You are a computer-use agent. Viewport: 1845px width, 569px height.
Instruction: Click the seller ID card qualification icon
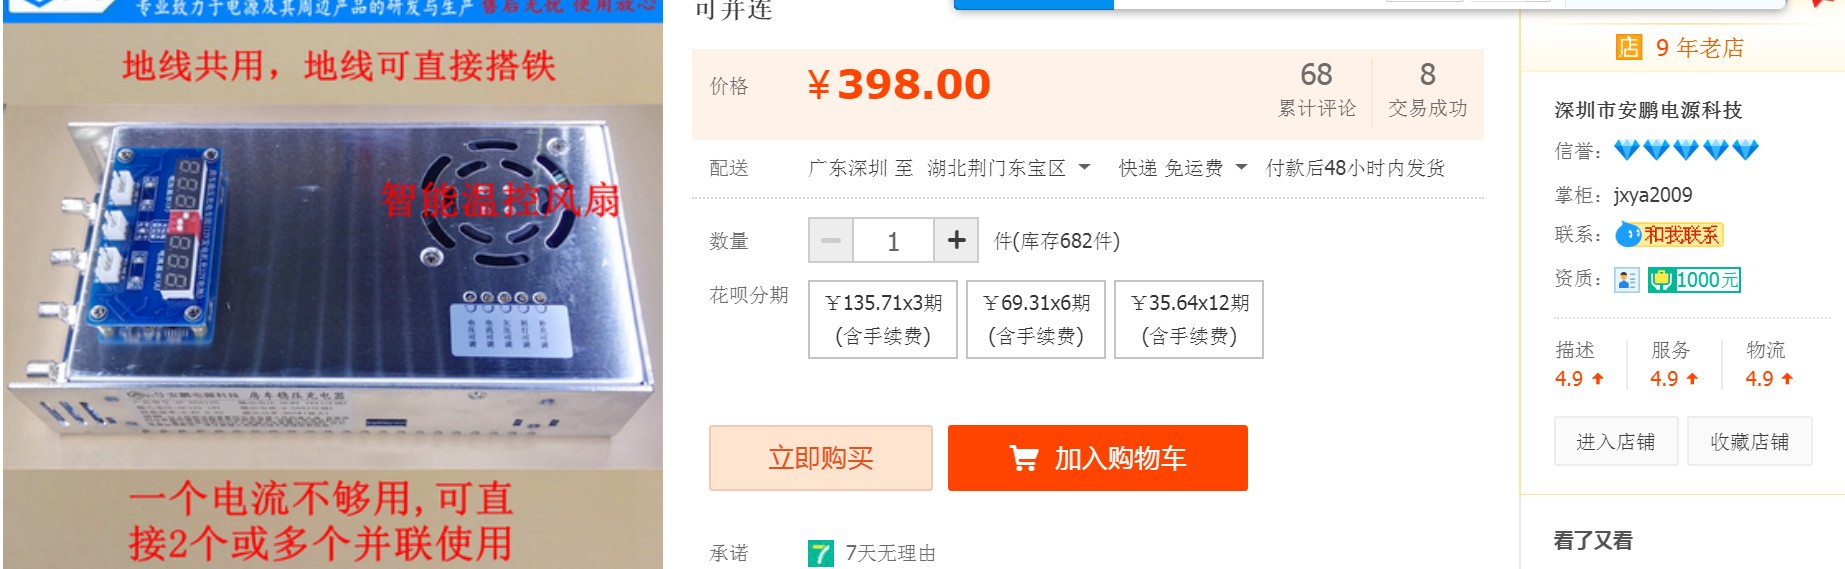click(x=1627, y=280)
